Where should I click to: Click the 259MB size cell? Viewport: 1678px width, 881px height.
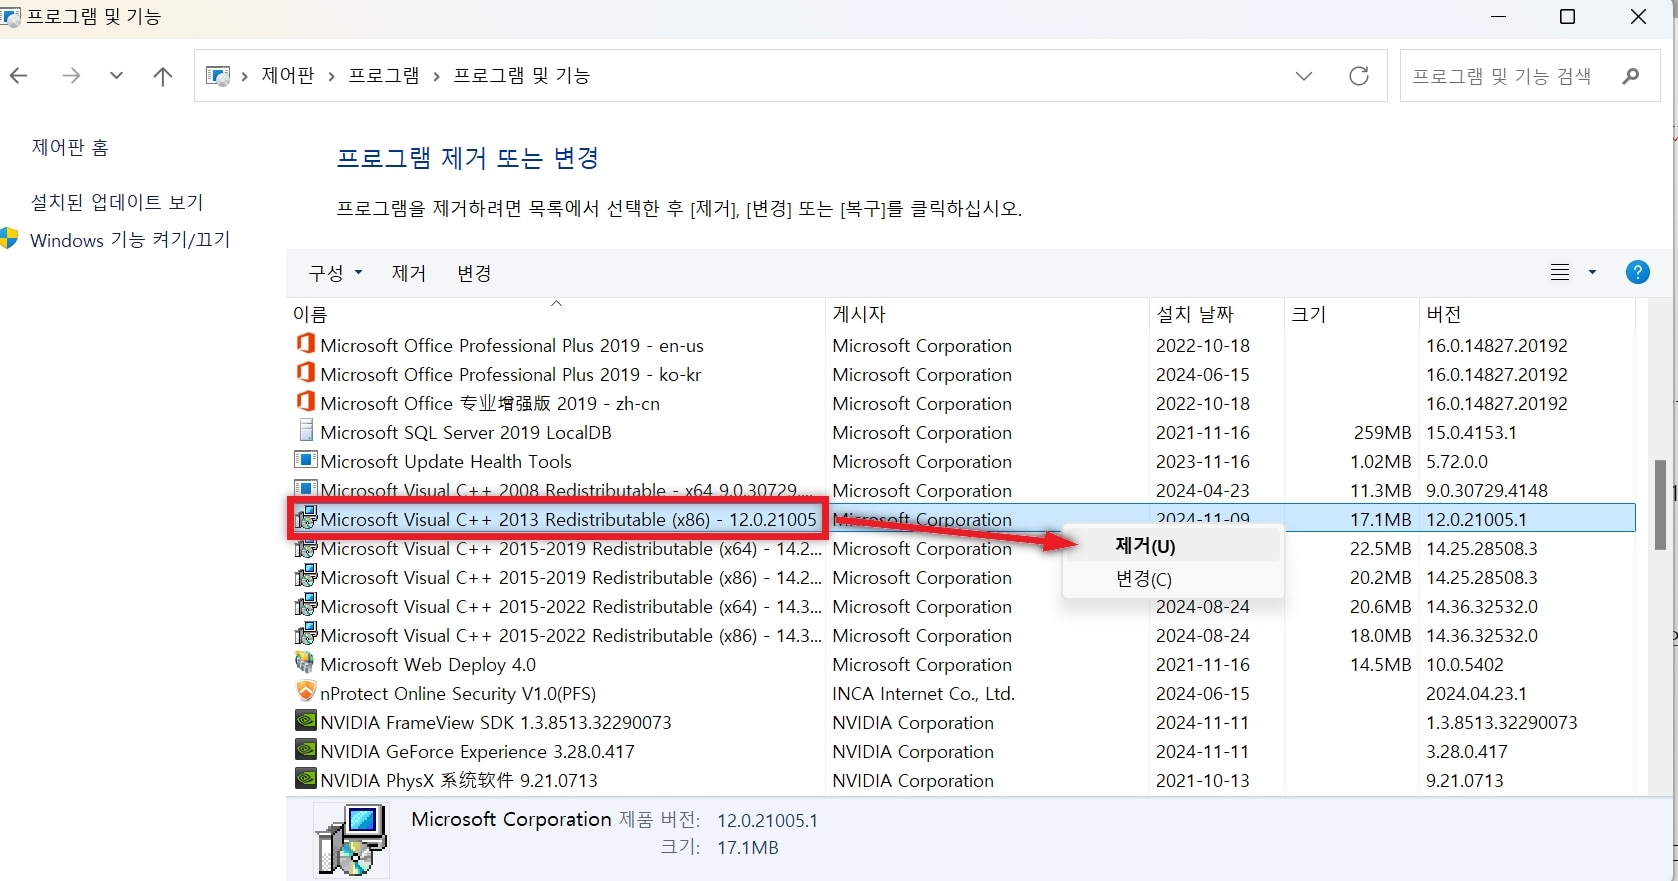[x=1382, y=433]
